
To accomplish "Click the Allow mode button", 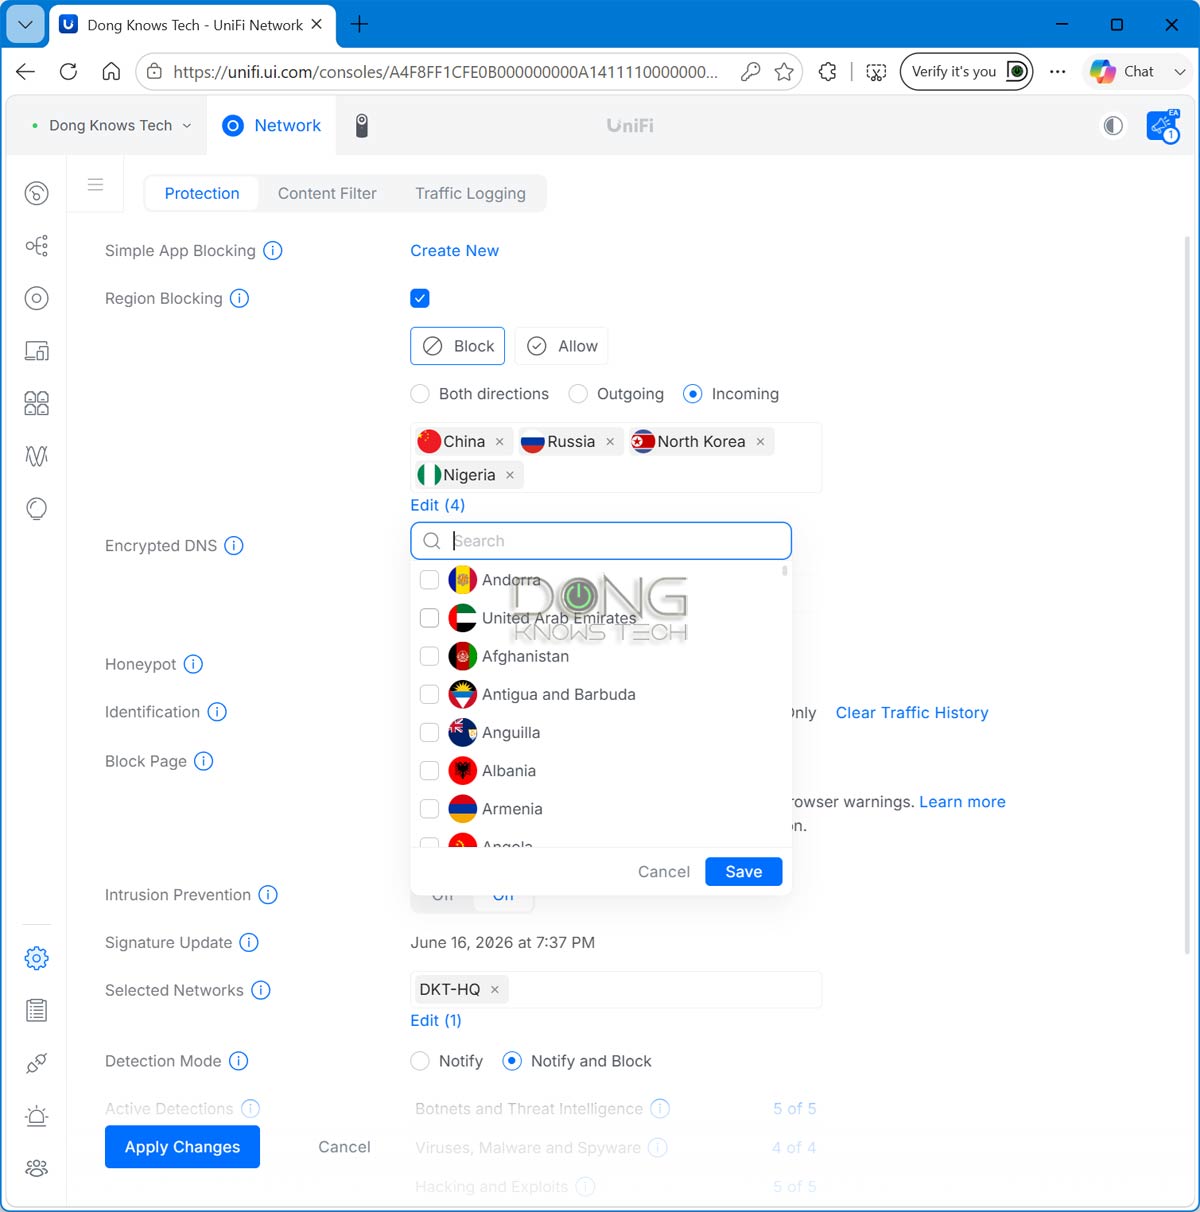I will coord(562,346).
